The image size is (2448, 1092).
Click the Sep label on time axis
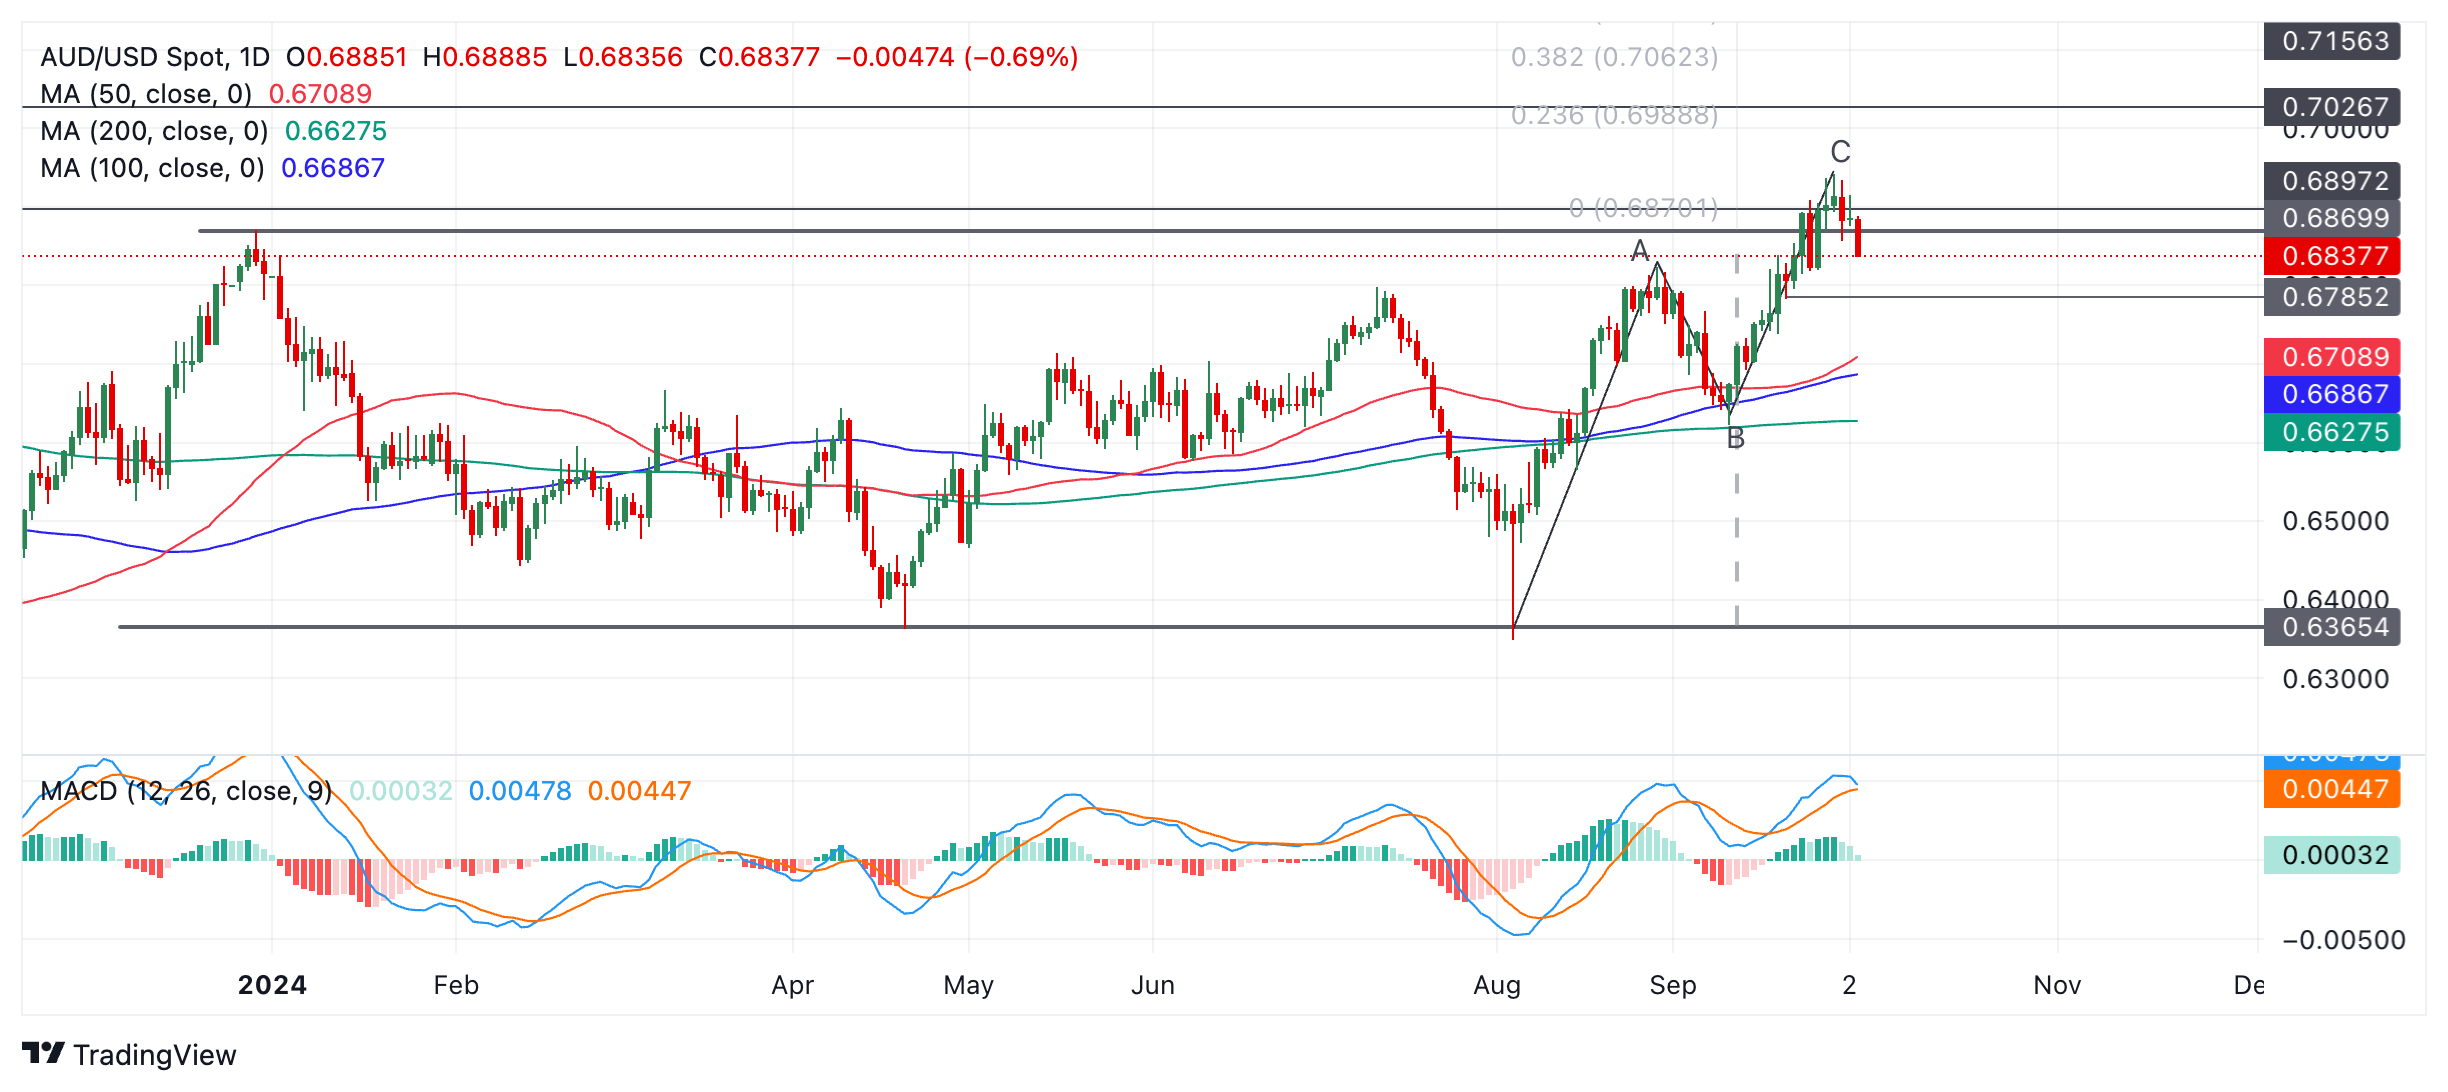pos(1672,985)
